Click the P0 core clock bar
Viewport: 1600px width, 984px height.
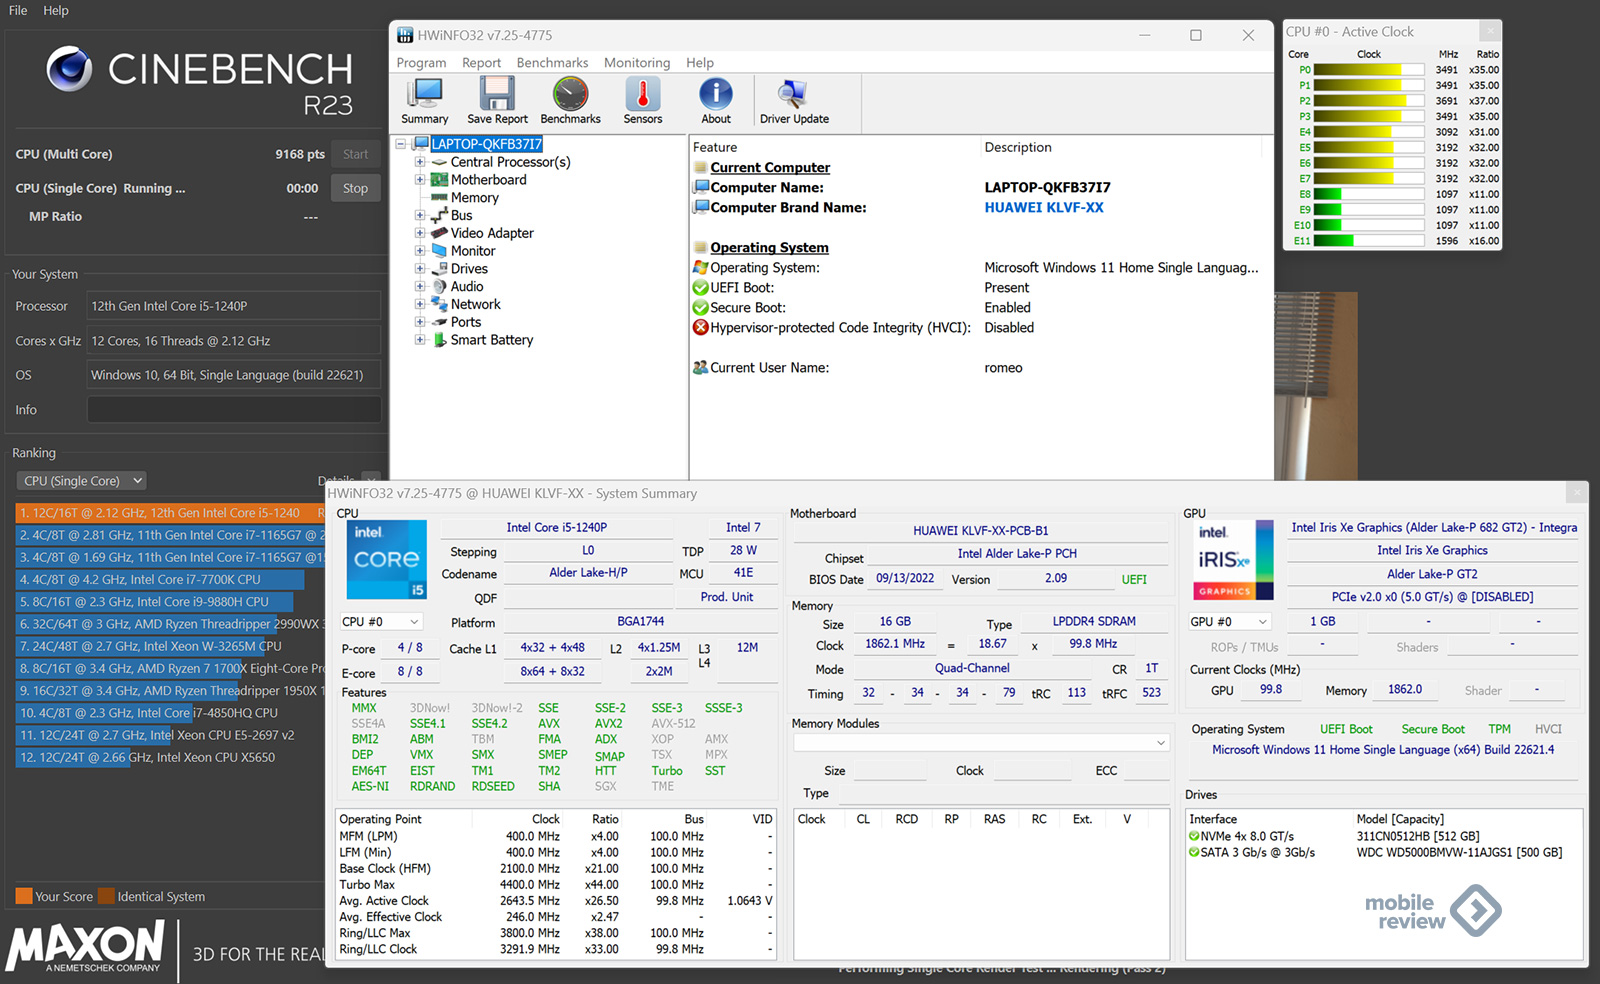tap(1369, 70)
